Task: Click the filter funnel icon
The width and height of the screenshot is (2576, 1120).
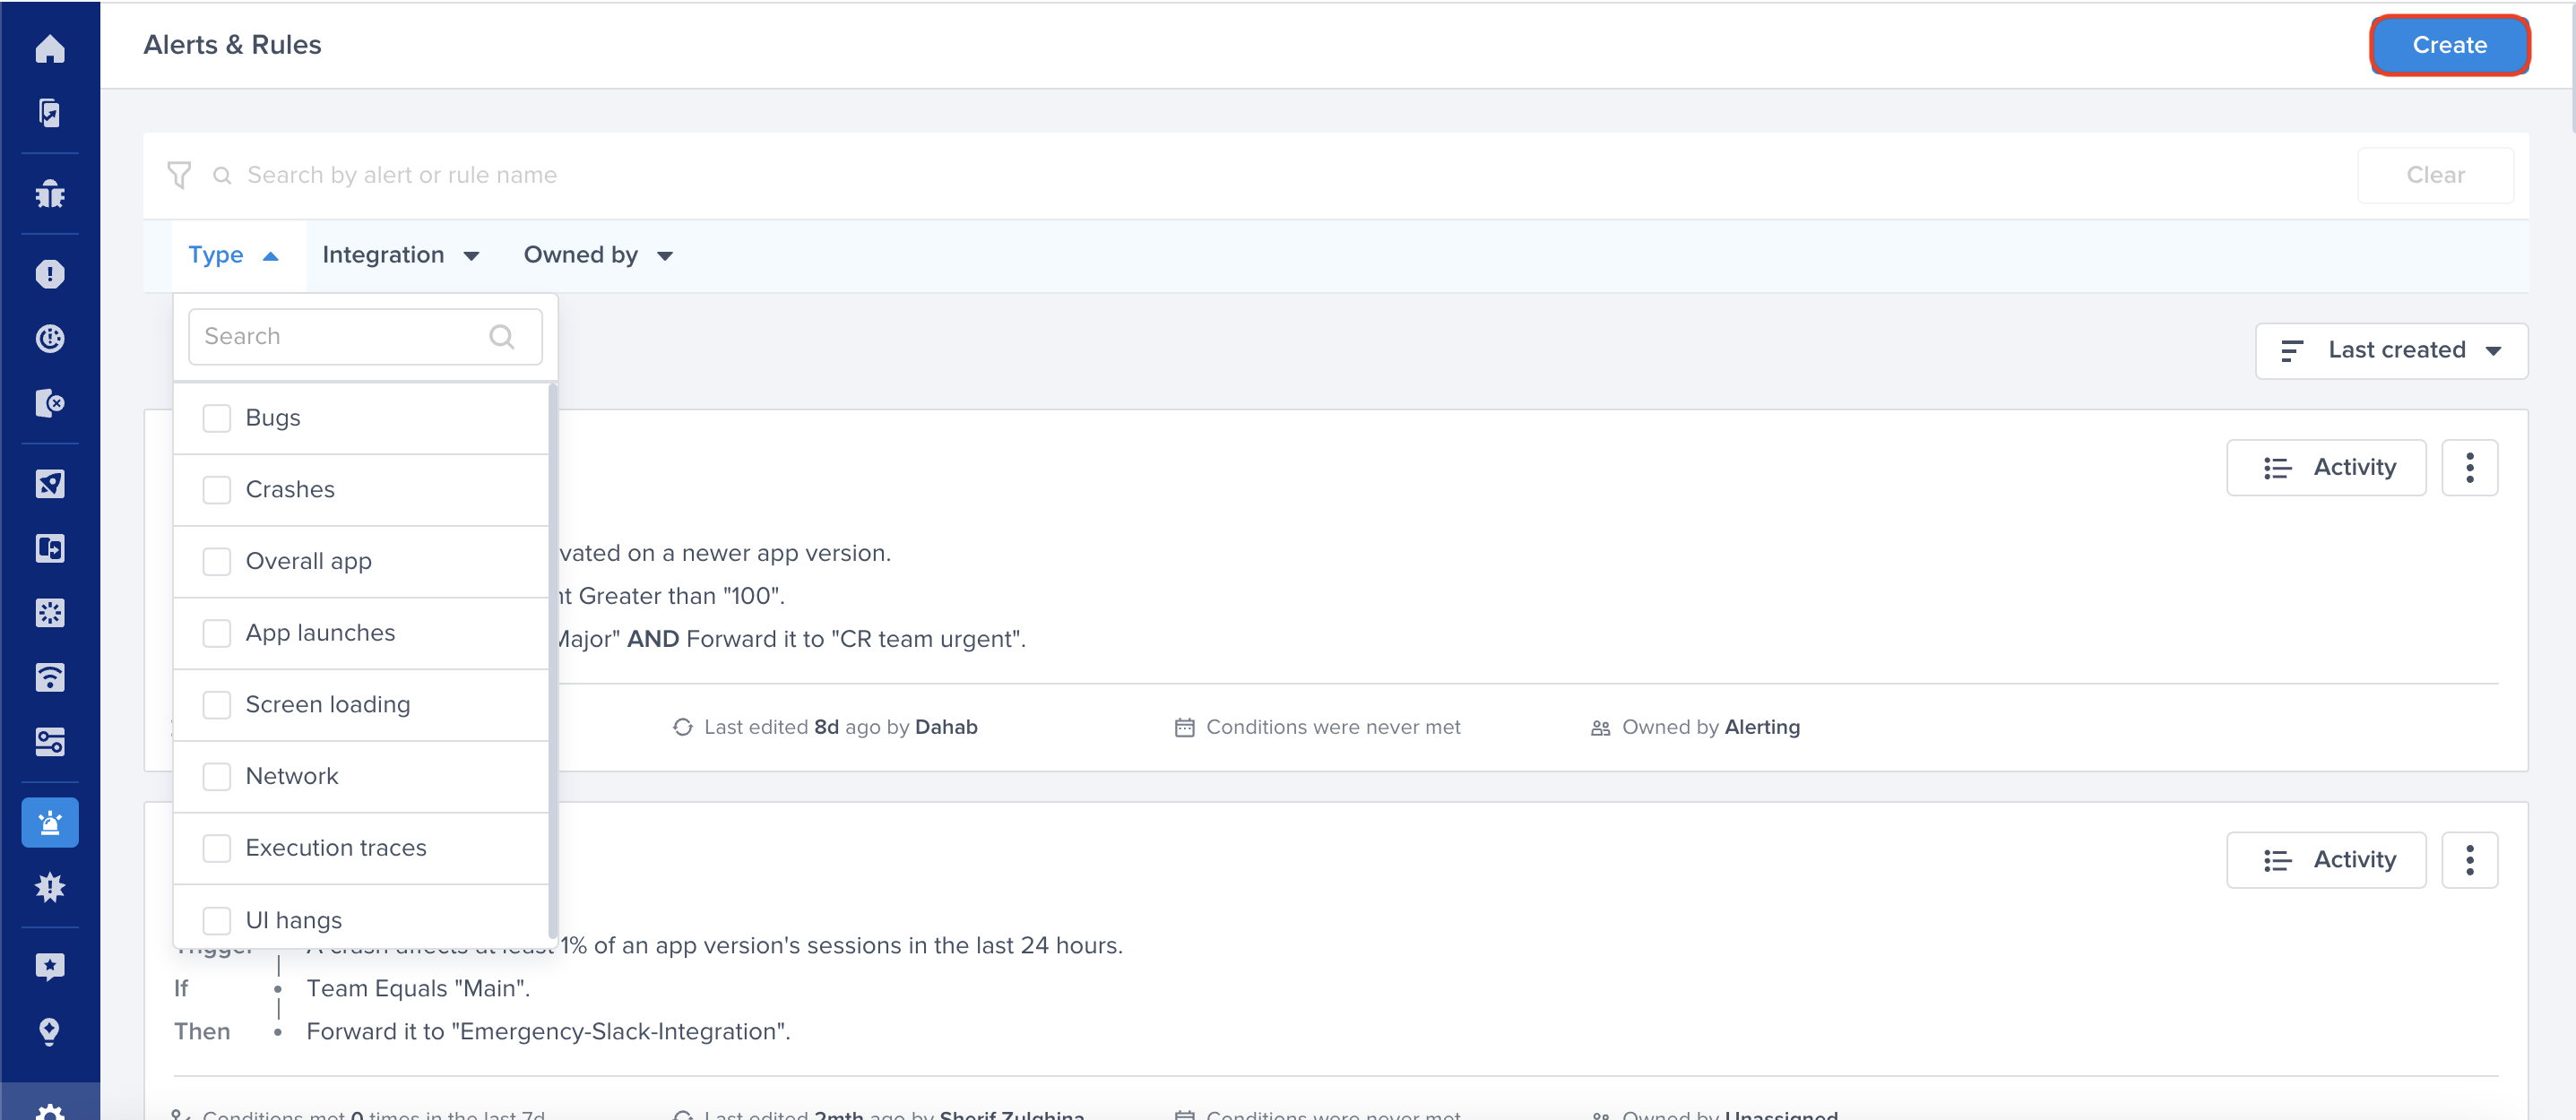Action: [x=179, y=175]
